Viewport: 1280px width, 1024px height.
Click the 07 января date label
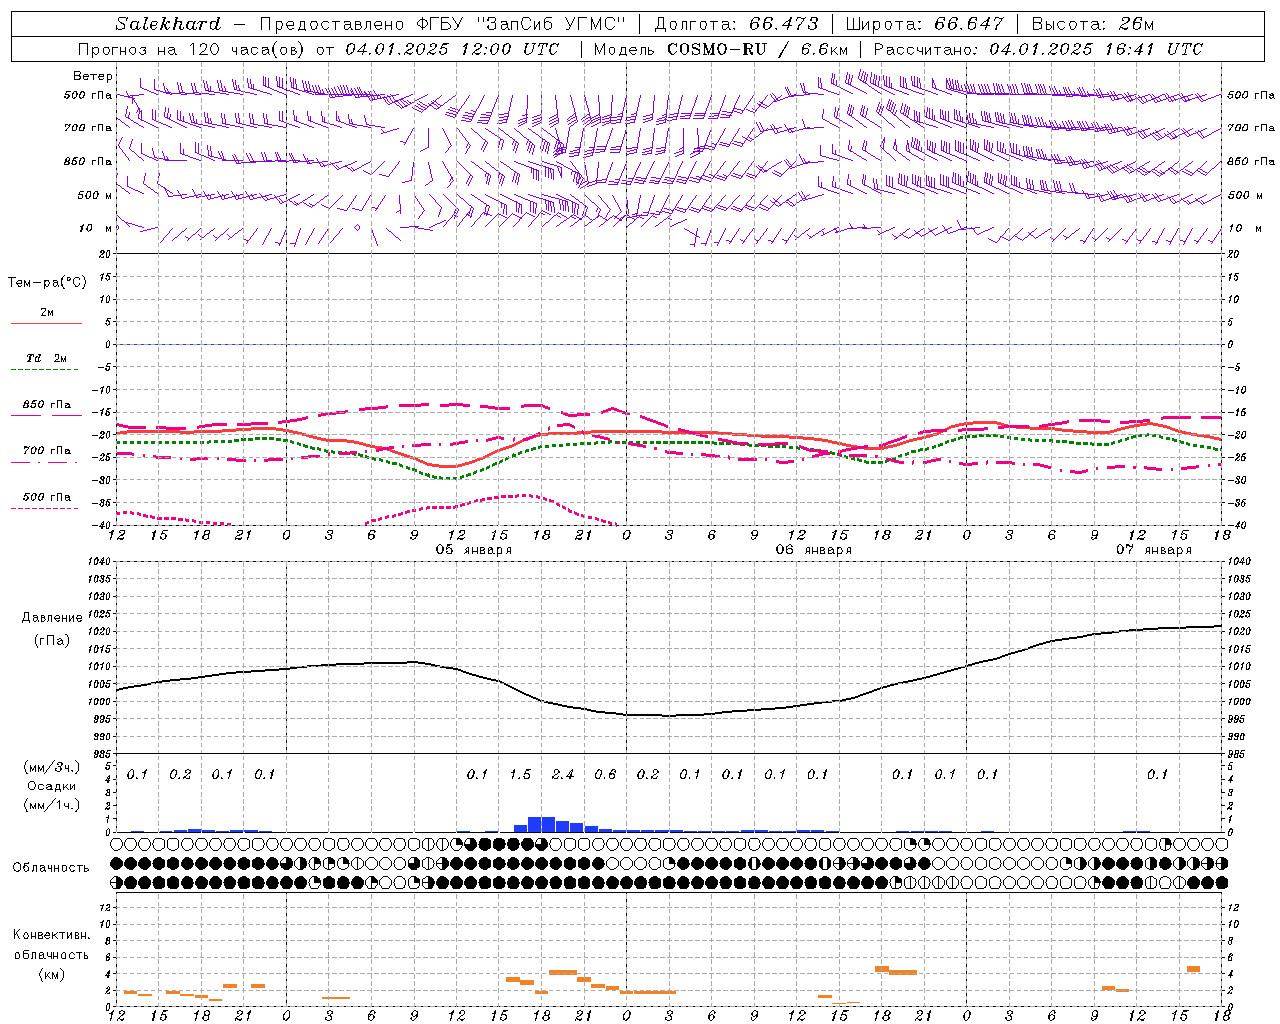[x=1154, y=550]
